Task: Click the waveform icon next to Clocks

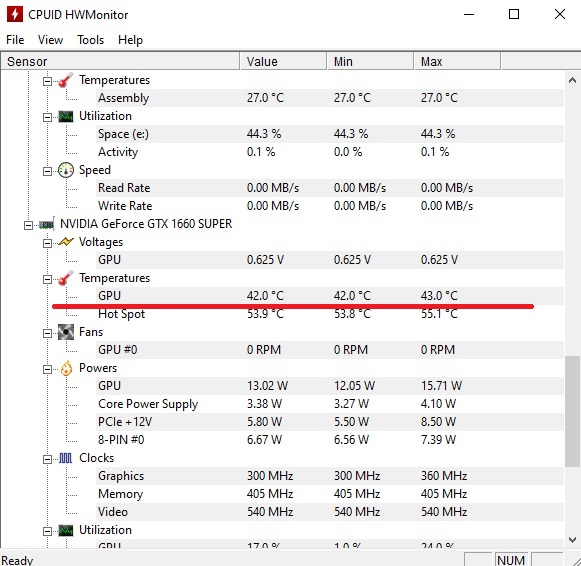Action: tap(66, 459)
